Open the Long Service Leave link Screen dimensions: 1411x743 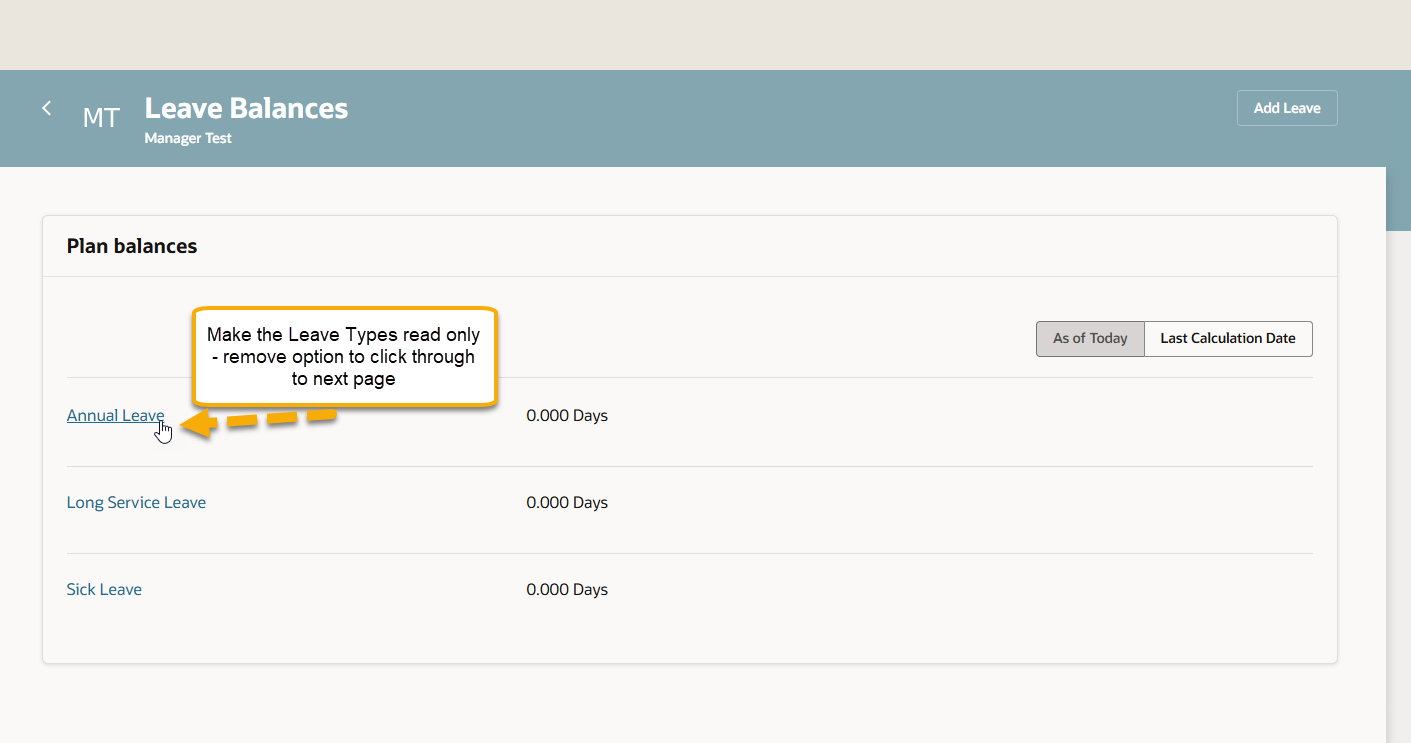136,503
